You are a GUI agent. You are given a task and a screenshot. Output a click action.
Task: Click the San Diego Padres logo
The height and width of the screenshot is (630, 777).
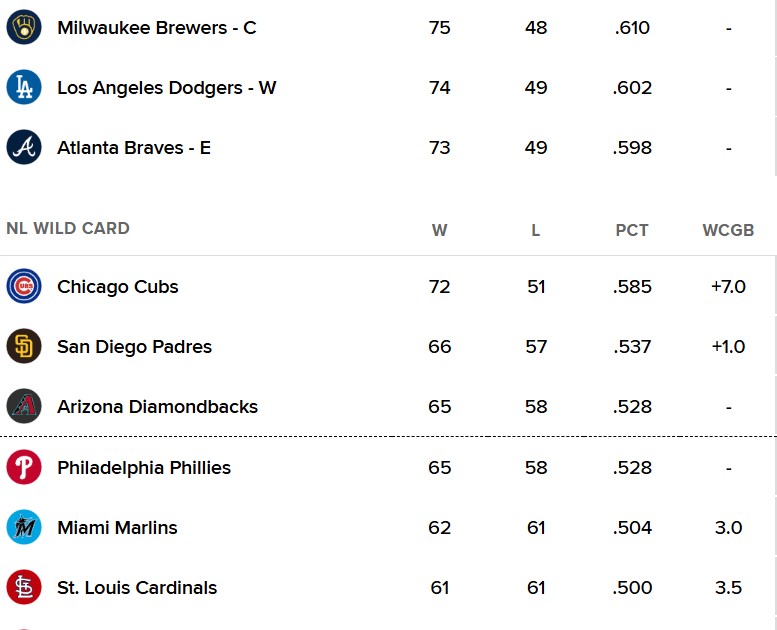pos(24,346)
